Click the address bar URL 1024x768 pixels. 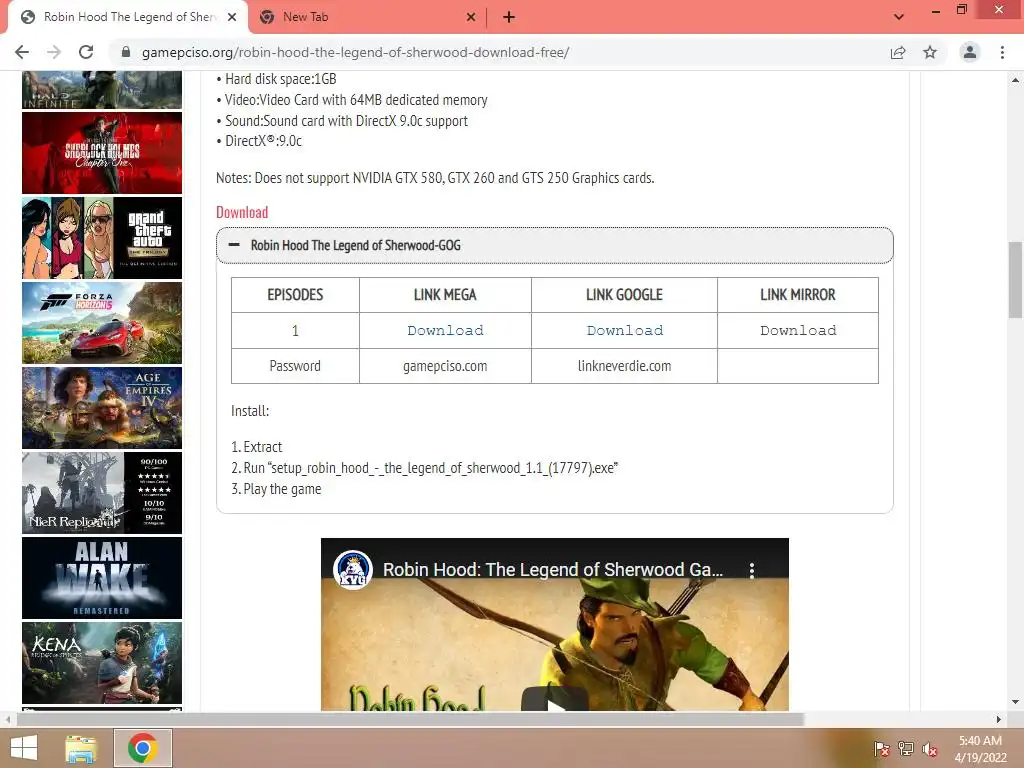click(x=355, y=52)
